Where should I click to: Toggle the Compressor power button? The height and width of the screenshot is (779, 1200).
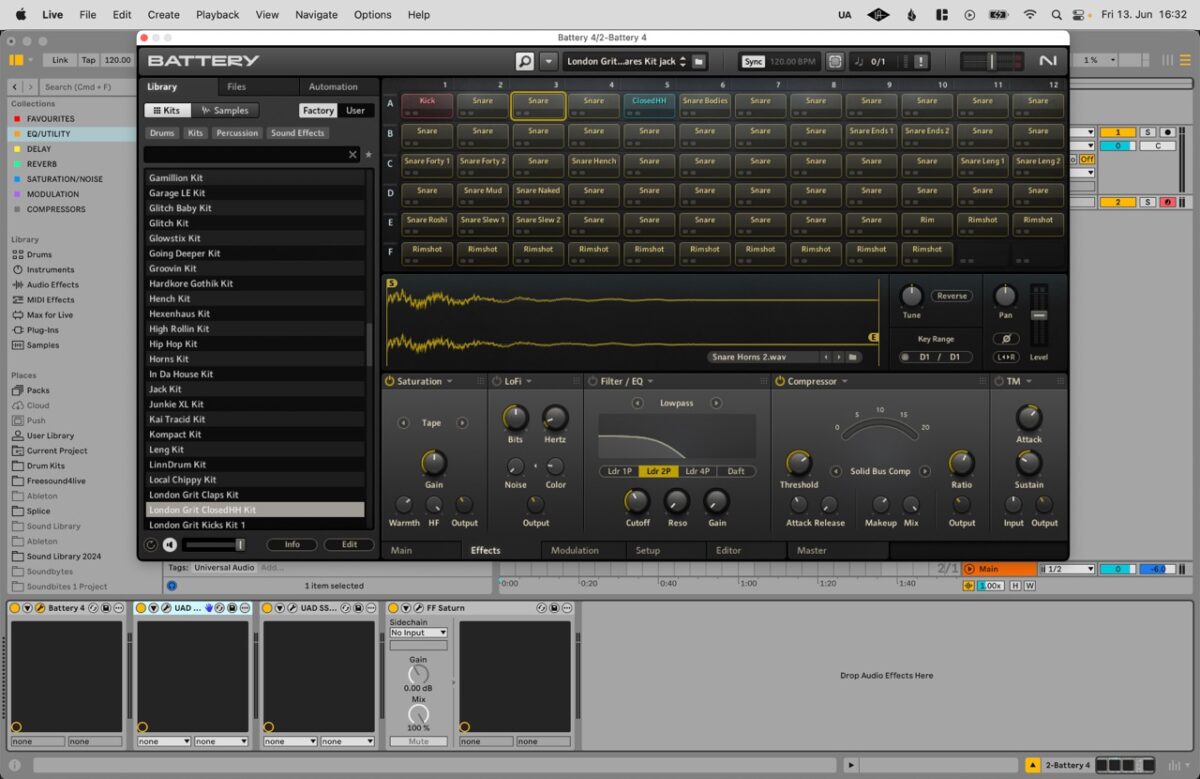click(x=780, y=381)
